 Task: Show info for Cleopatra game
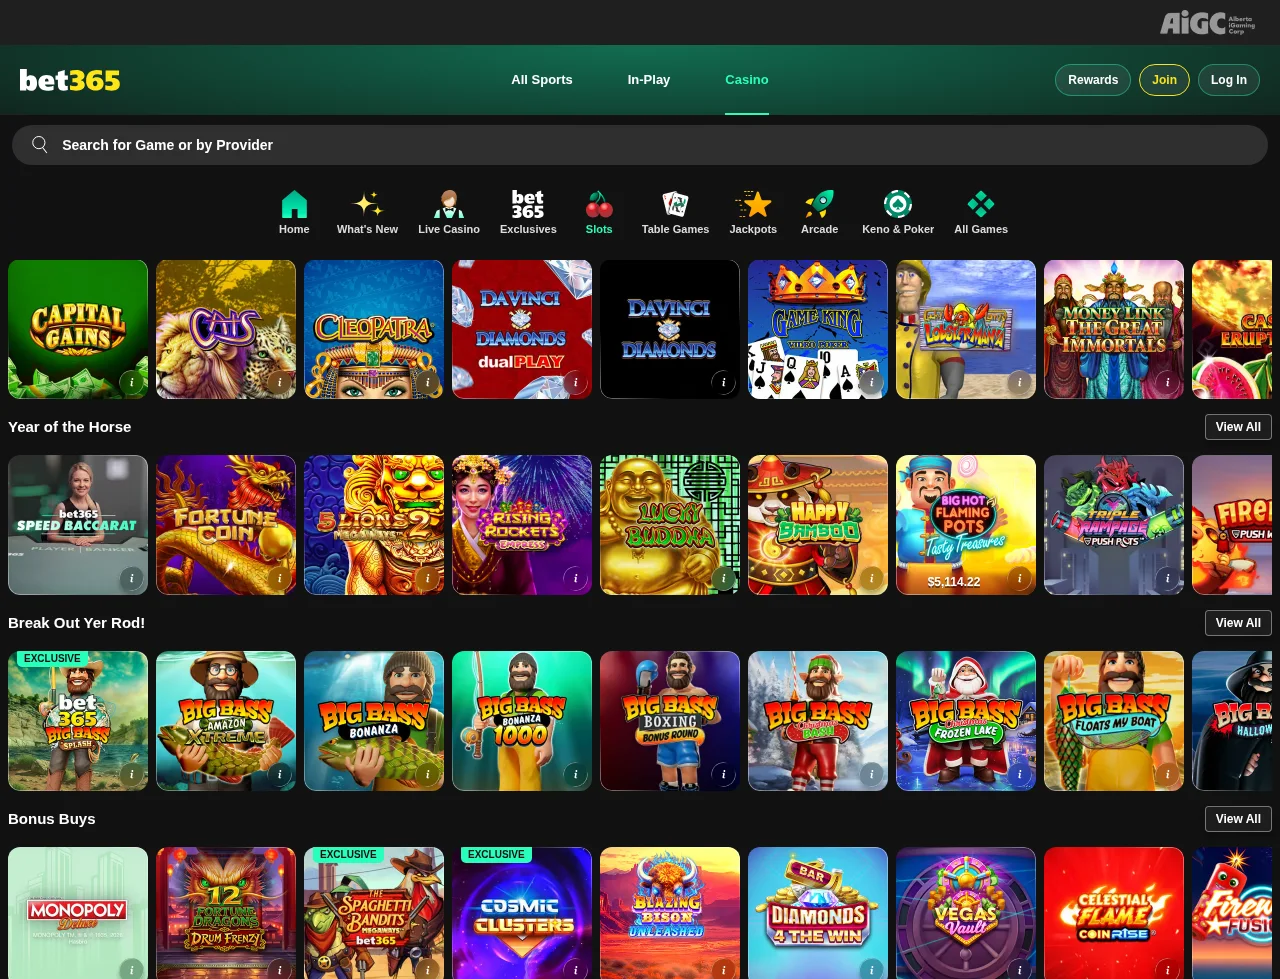427,382
